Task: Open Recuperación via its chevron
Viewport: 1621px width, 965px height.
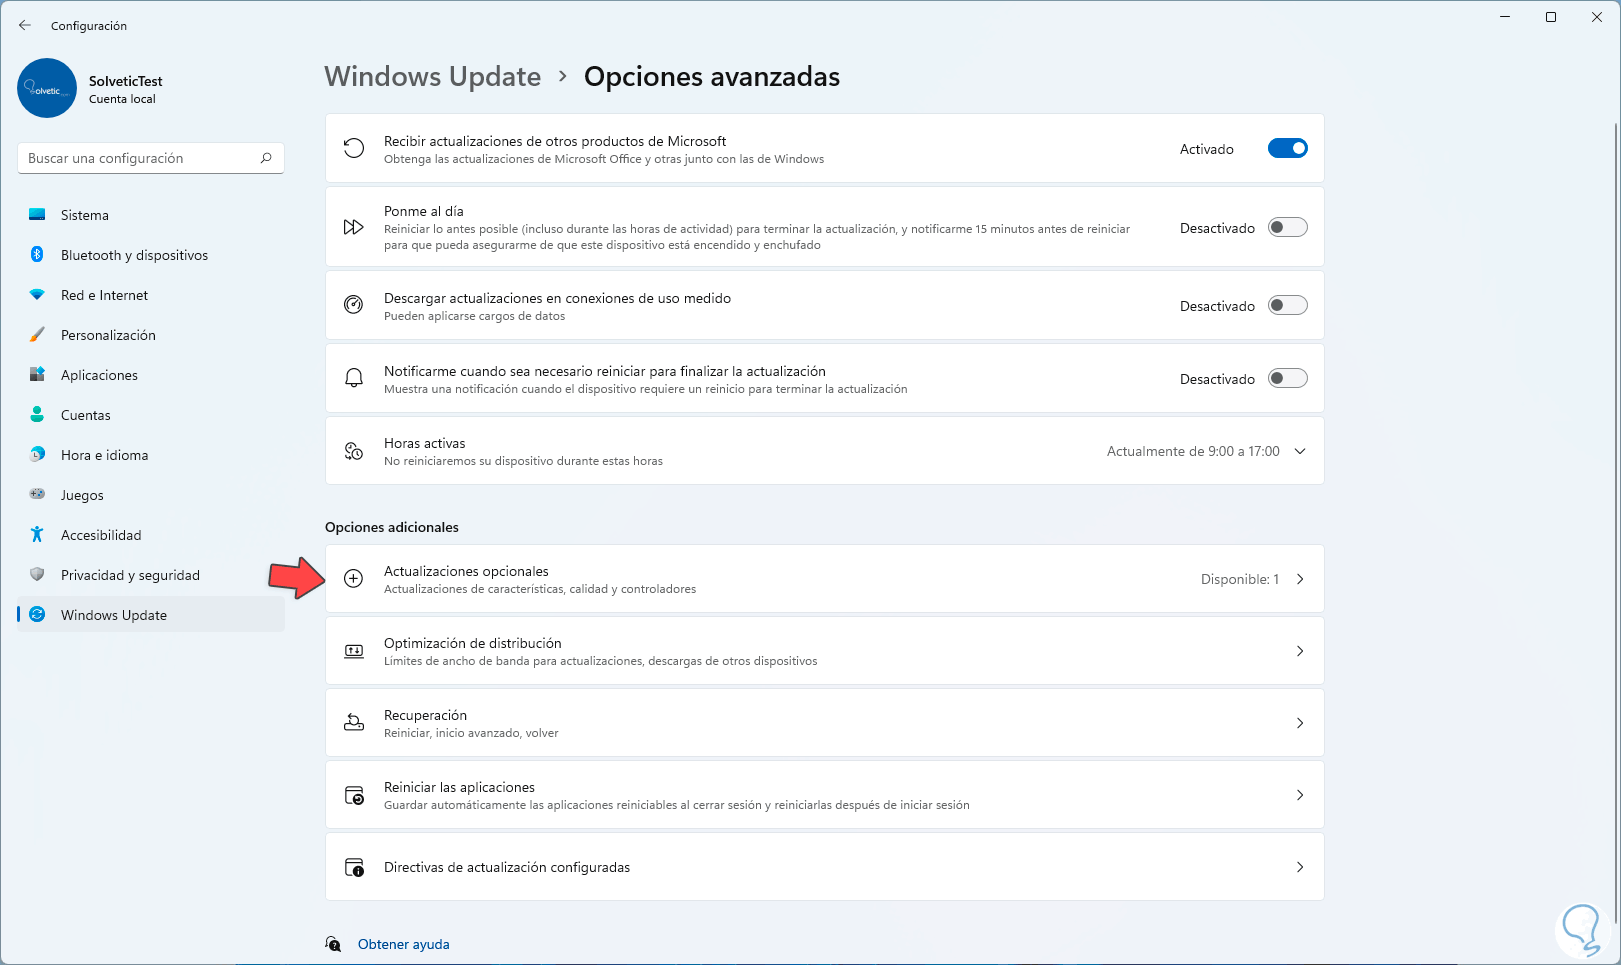Action: [1300, 723]
